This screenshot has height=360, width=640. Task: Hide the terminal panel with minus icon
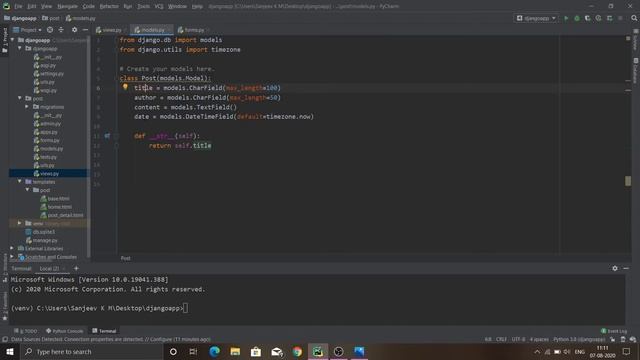coord(626,268)
